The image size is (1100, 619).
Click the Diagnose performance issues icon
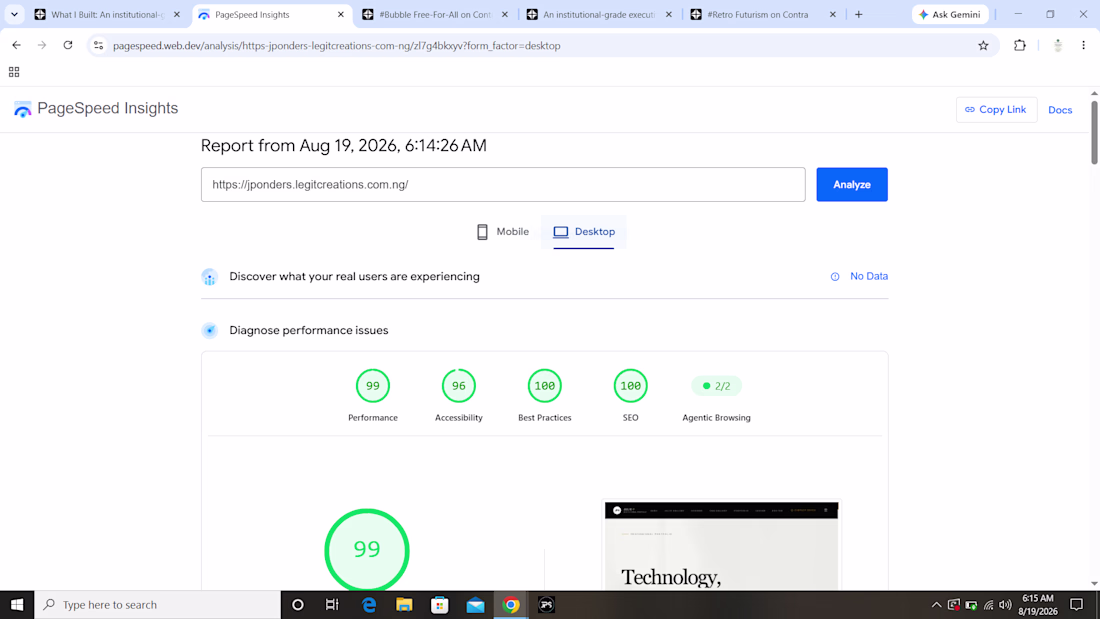click(210, 331)
